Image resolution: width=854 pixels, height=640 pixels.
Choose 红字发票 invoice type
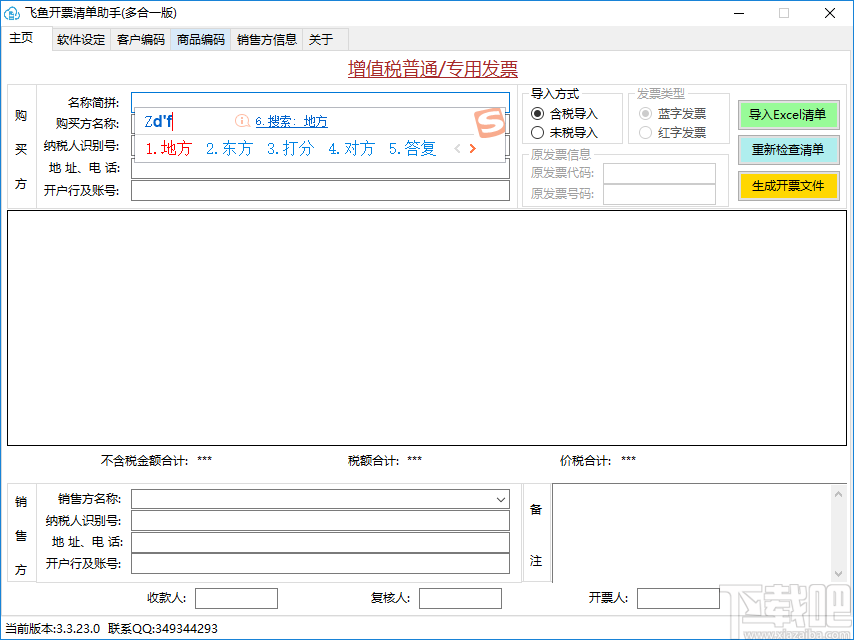pos(673,132)
